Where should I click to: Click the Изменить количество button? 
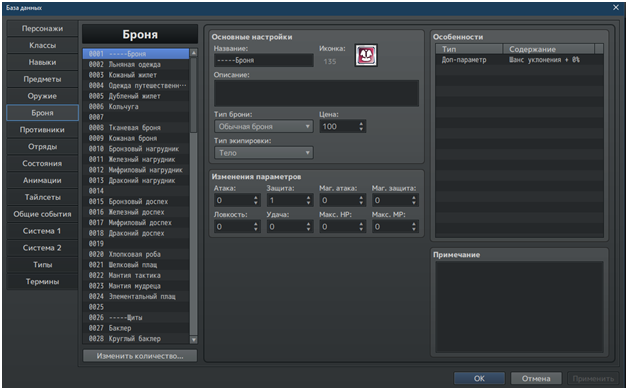[x=140, y=356]
